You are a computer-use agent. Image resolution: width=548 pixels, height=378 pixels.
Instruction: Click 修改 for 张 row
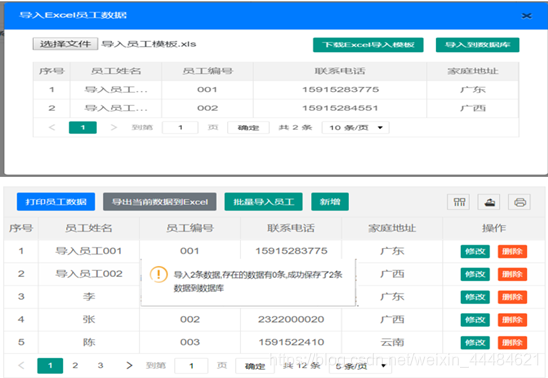tap(475, 320)
